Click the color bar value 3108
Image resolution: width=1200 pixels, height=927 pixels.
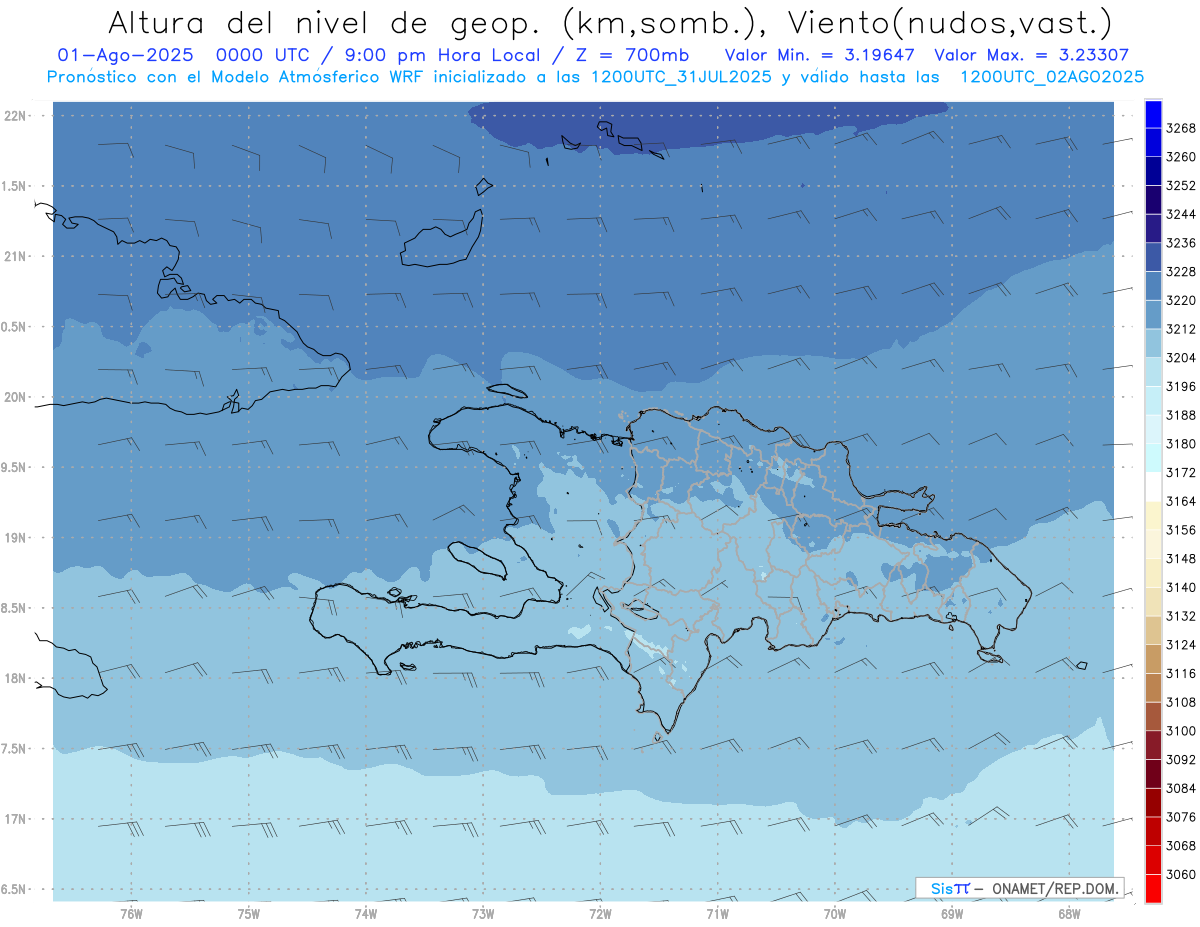pos(1182,702)
